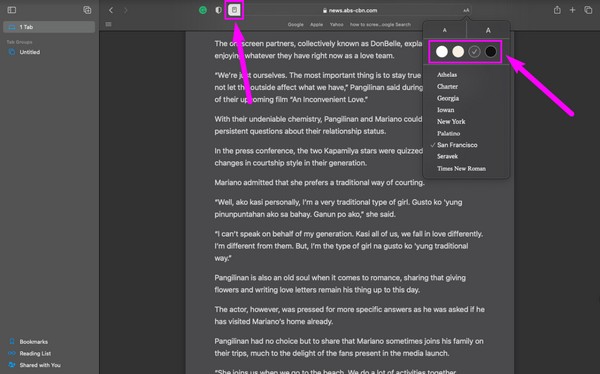Select the Palatino font
This screenshot has height=374, width=600.
[448, 134]
